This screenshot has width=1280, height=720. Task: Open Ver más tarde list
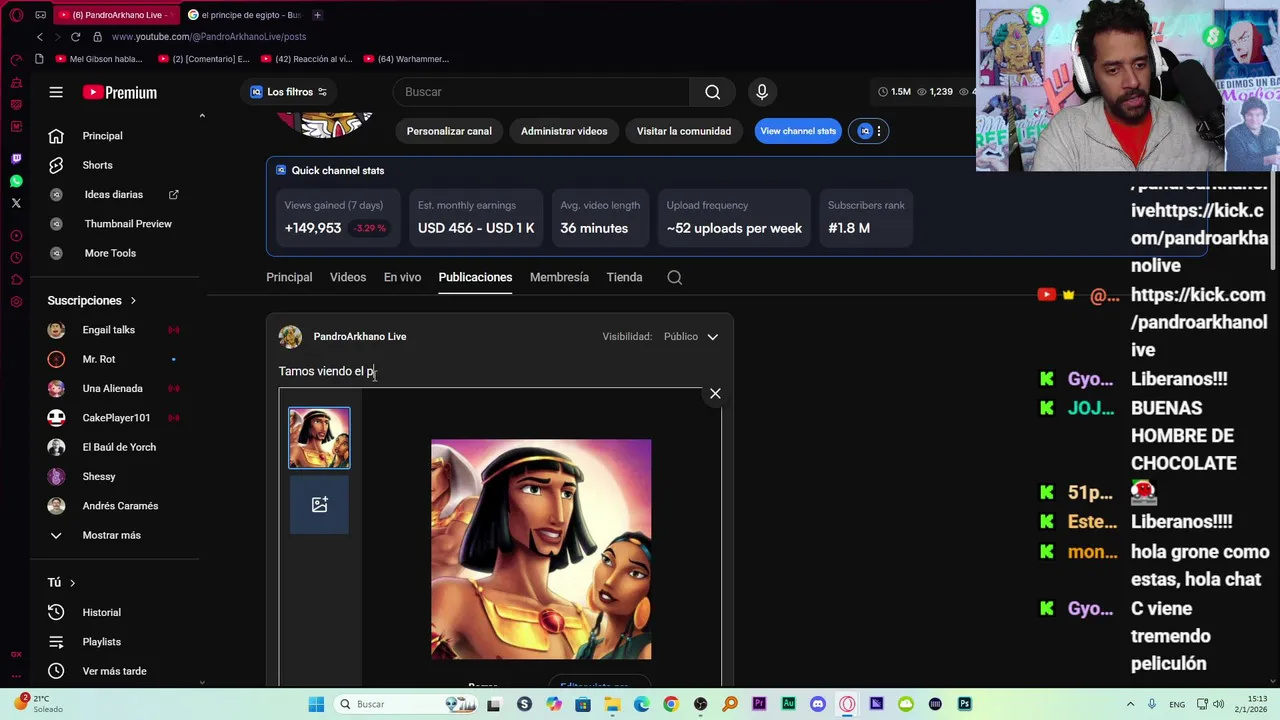tap(114, 671)
